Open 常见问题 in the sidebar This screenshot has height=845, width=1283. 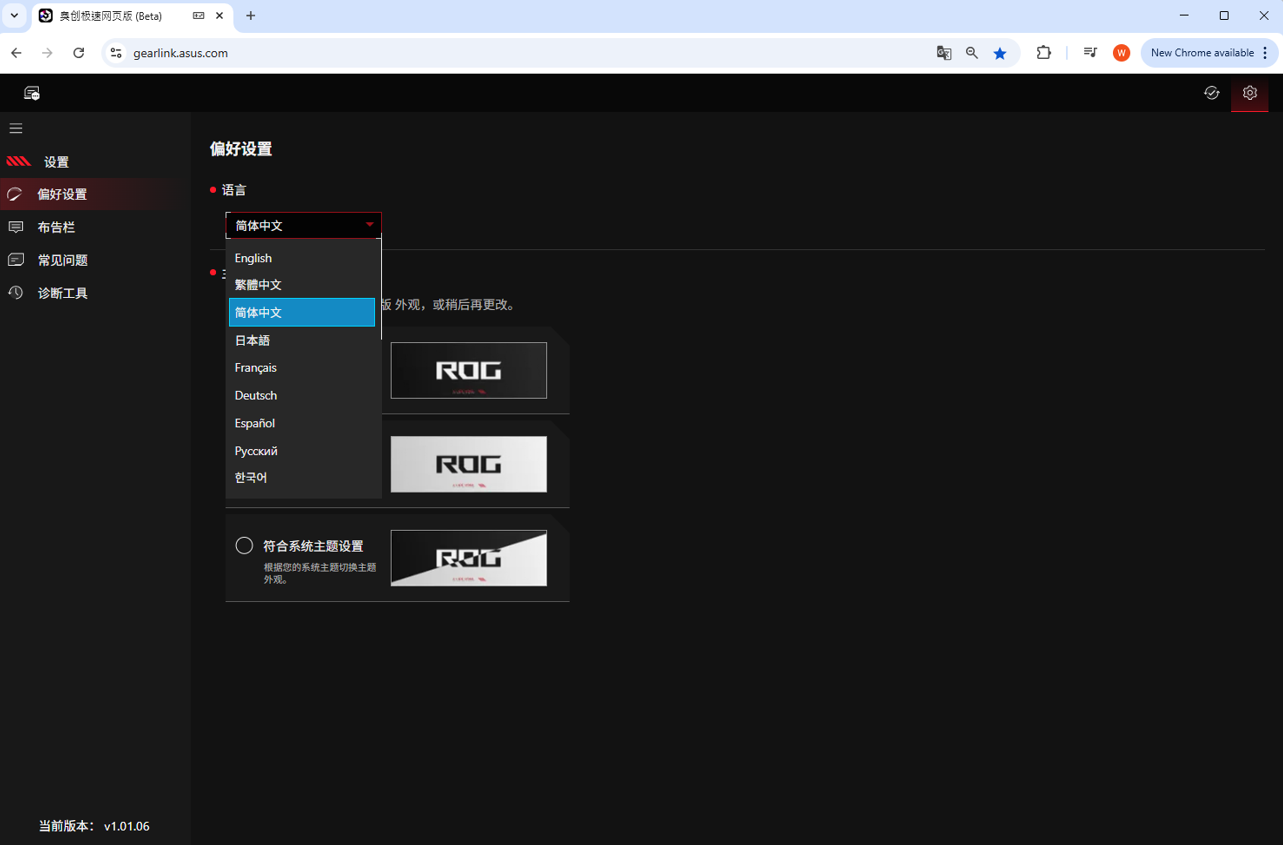pyautogui.click(x=95, y=260)
